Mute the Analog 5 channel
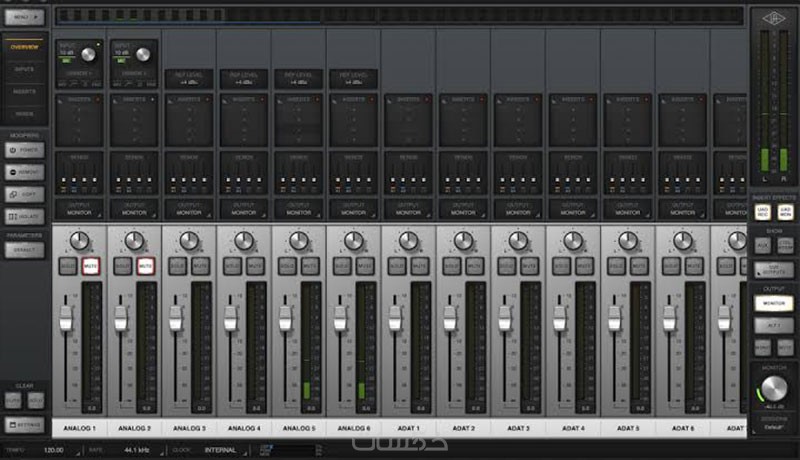This screenshot has width=800, height=460. [310, 266]
